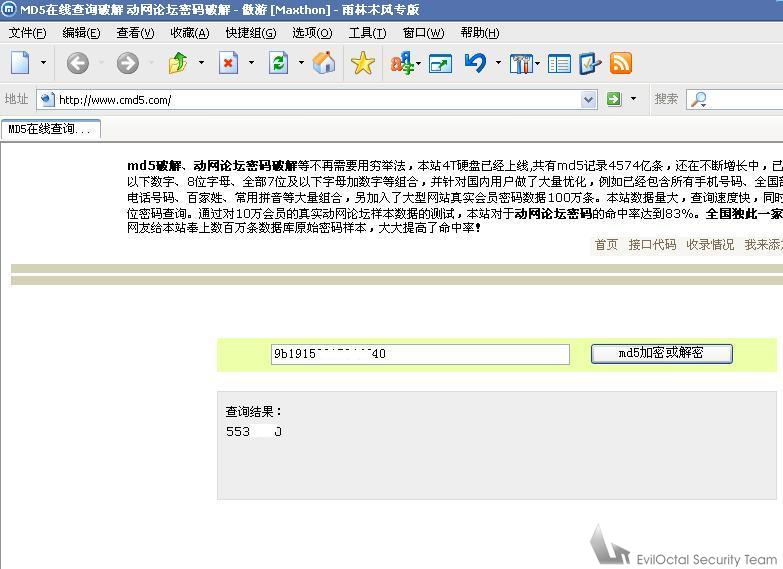783x569 pixels.
Task: Open the 收录情况 link
Action: pos(710,244)
